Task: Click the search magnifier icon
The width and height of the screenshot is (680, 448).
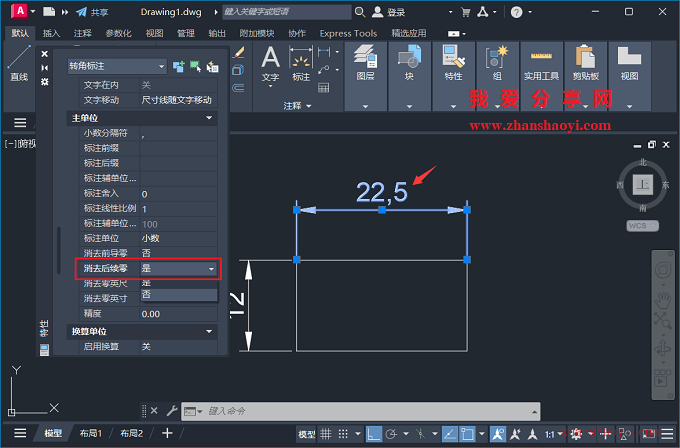Action: tap(360, 12)
